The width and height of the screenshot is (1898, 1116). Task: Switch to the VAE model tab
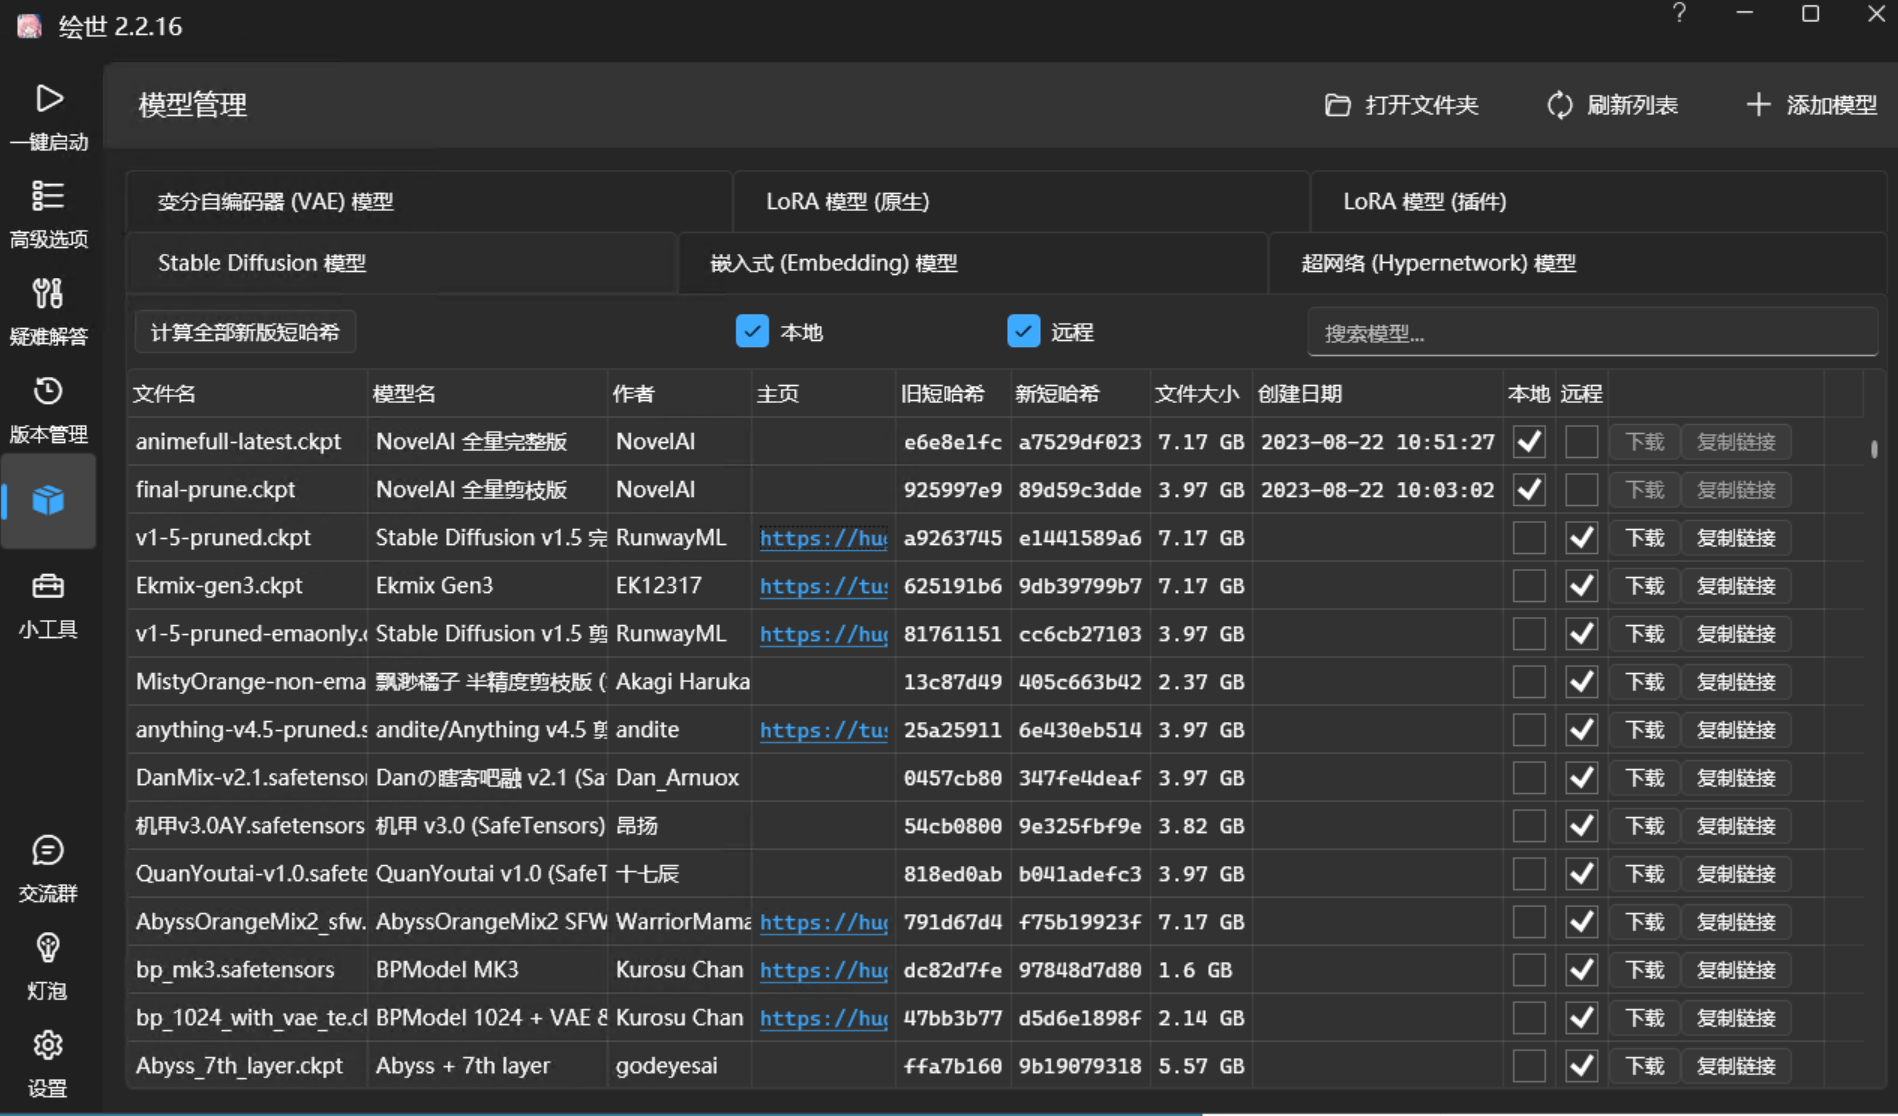tap(429, 201)
